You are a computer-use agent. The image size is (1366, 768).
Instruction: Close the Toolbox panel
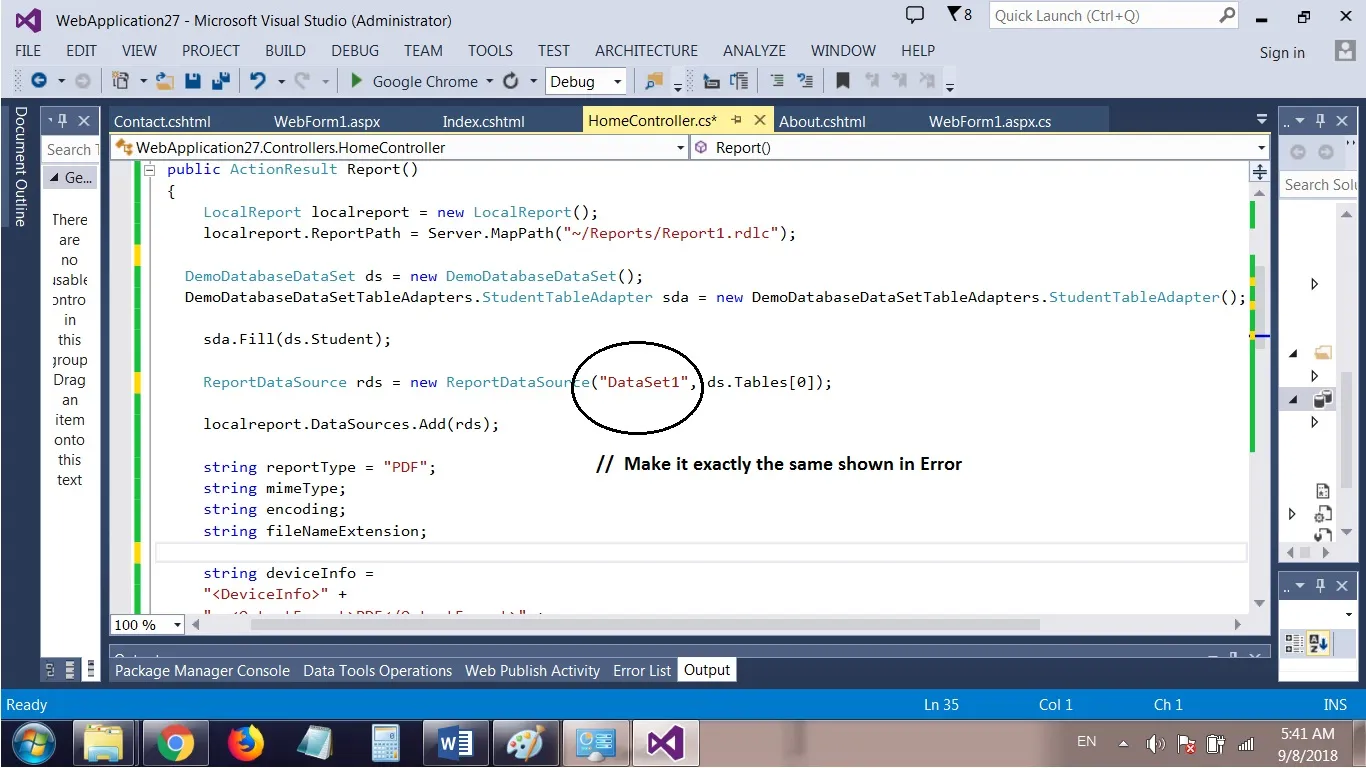pyautogui.click(x=84, y=120)
